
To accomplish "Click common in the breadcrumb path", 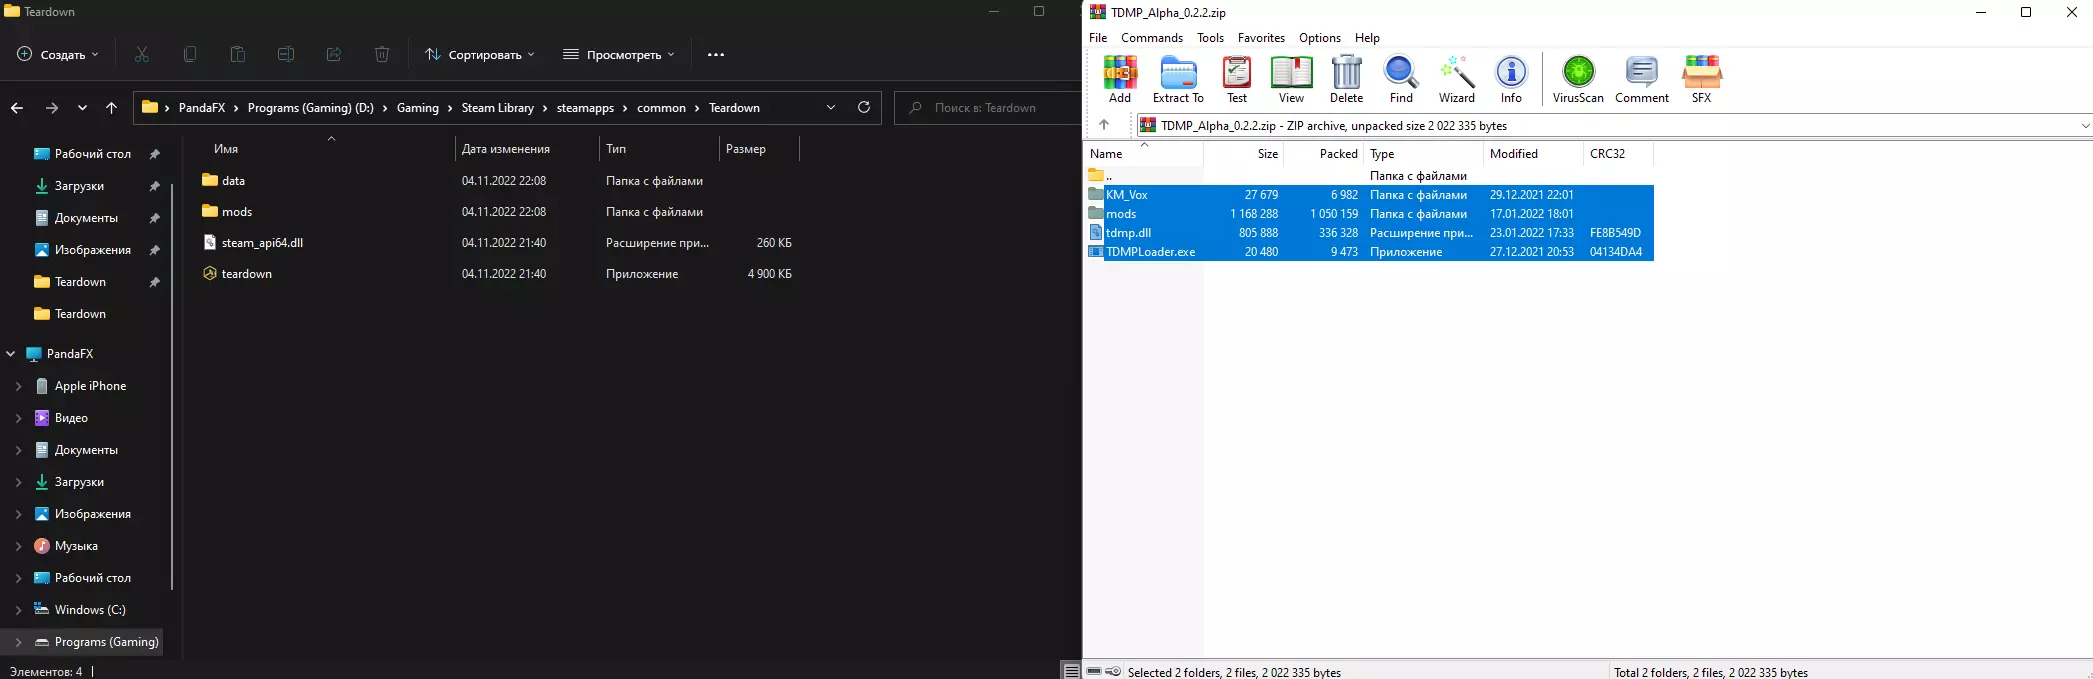I will point(661,108).
